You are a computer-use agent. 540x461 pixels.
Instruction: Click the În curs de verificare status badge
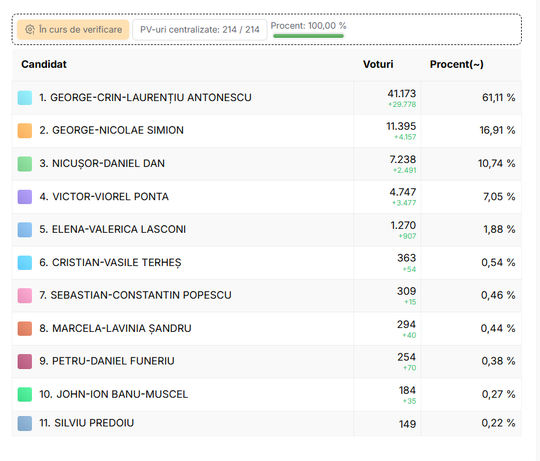tap(73, 30)
